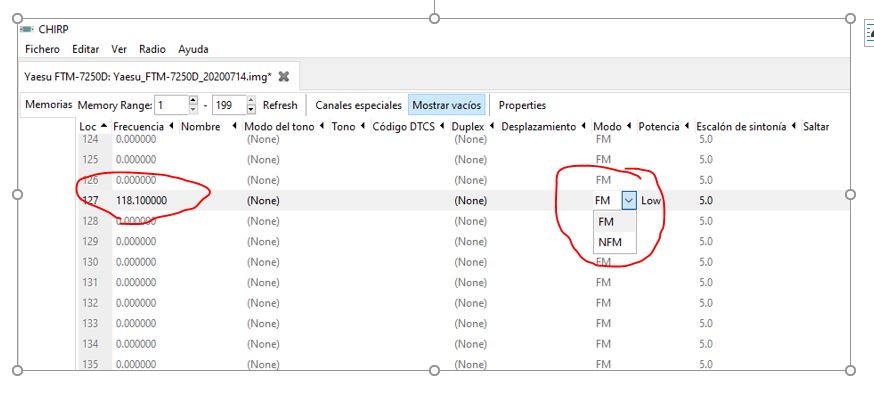Sort by the Potencia column header
The width and height of the screenshot is (874, 393).
tap(664, 127)
